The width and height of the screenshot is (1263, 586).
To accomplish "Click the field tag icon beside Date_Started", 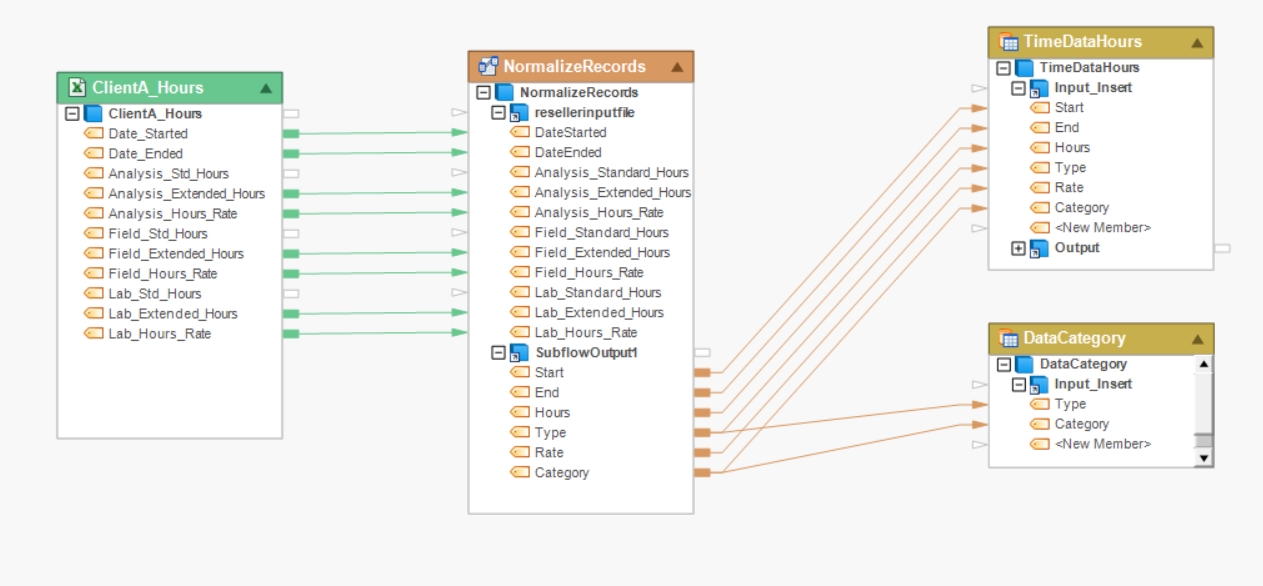I will point(94,133).
